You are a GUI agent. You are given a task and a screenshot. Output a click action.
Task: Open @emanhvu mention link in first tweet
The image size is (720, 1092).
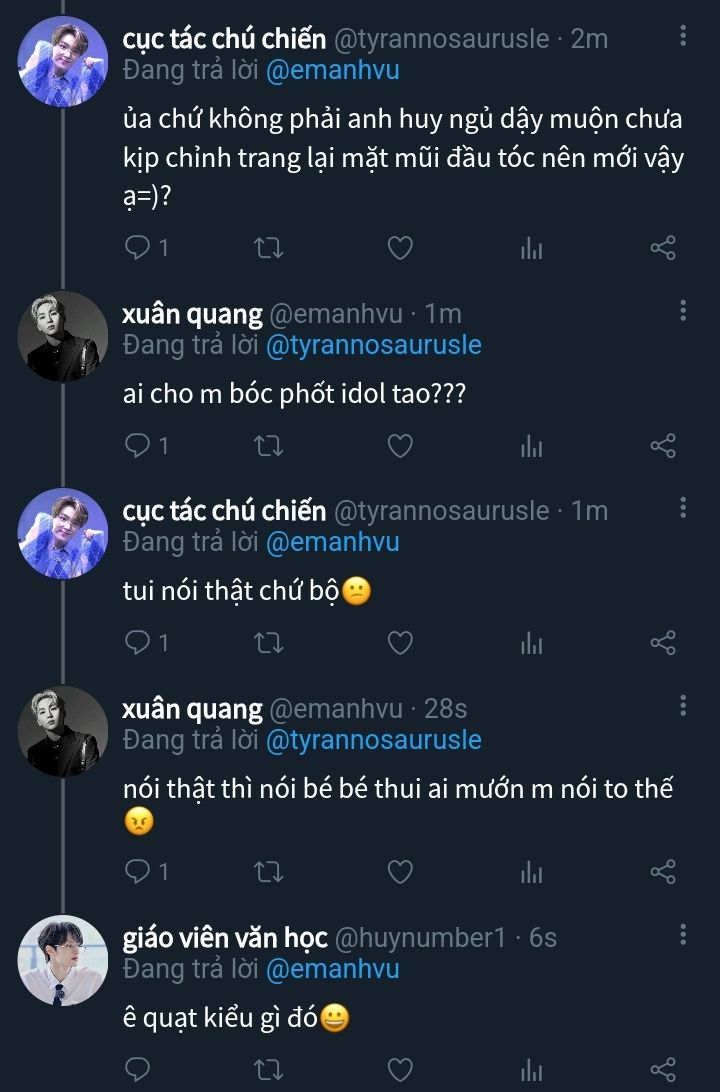pos(330,71)
